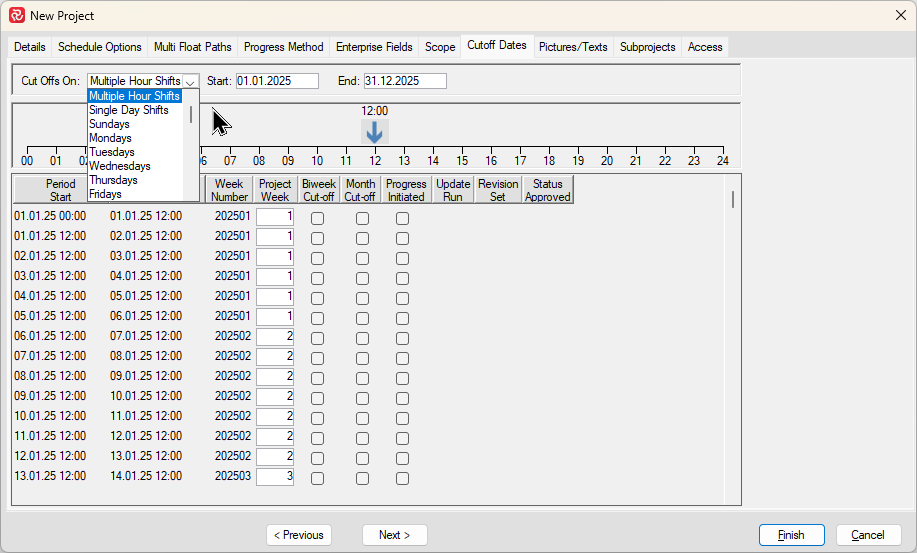
Task: Tick Progress Initiated for period 13.01.25 12:00
Action: click(402, 478)
